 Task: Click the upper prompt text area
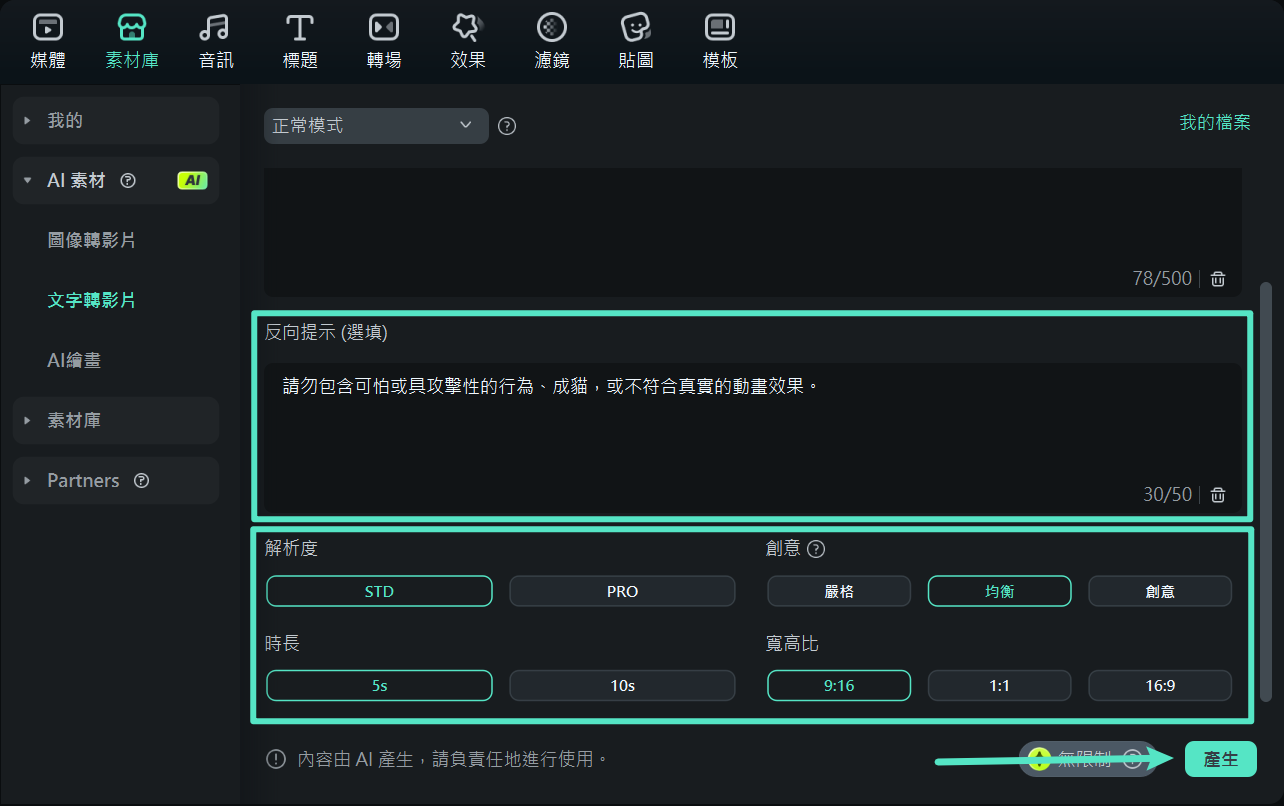[x=752, y=232]
